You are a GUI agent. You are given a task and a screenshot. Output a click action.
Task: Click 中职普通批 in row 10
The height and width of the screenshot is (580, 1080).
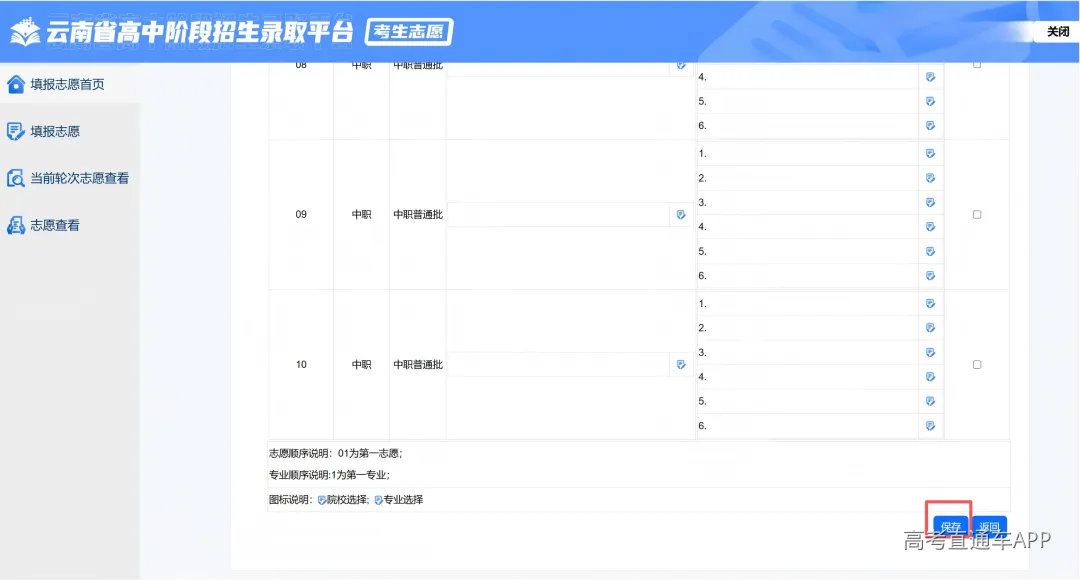point(418,364)
